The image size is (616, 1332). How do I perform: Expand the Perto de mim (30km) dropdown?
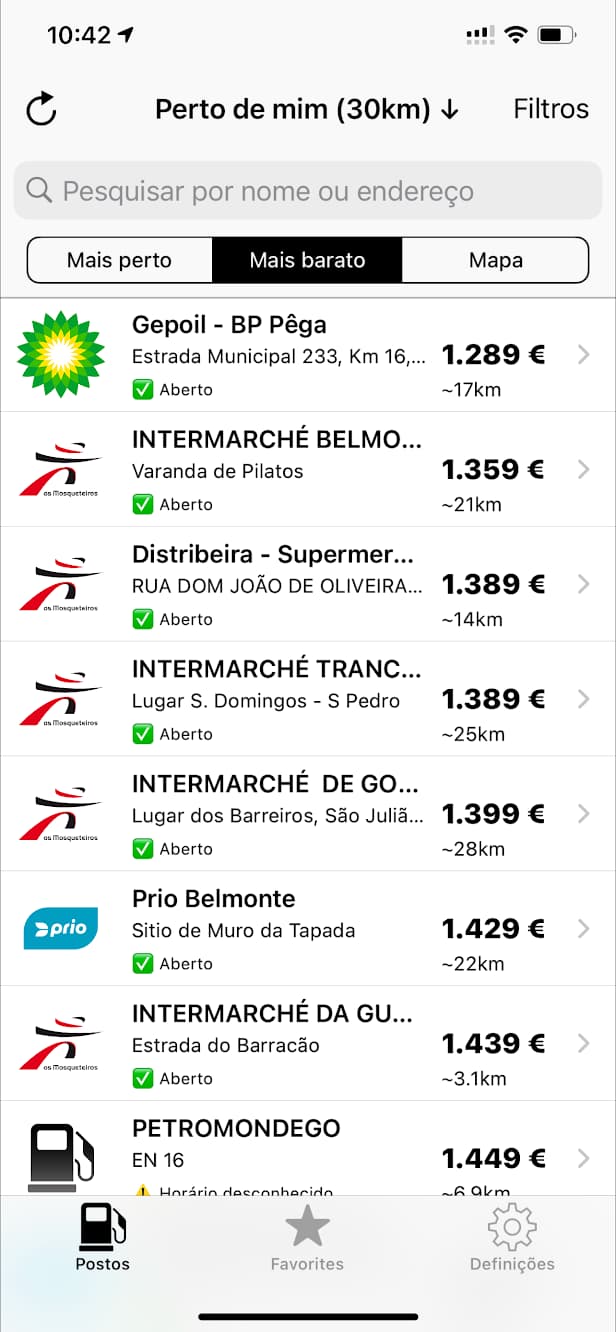point(306,109)
